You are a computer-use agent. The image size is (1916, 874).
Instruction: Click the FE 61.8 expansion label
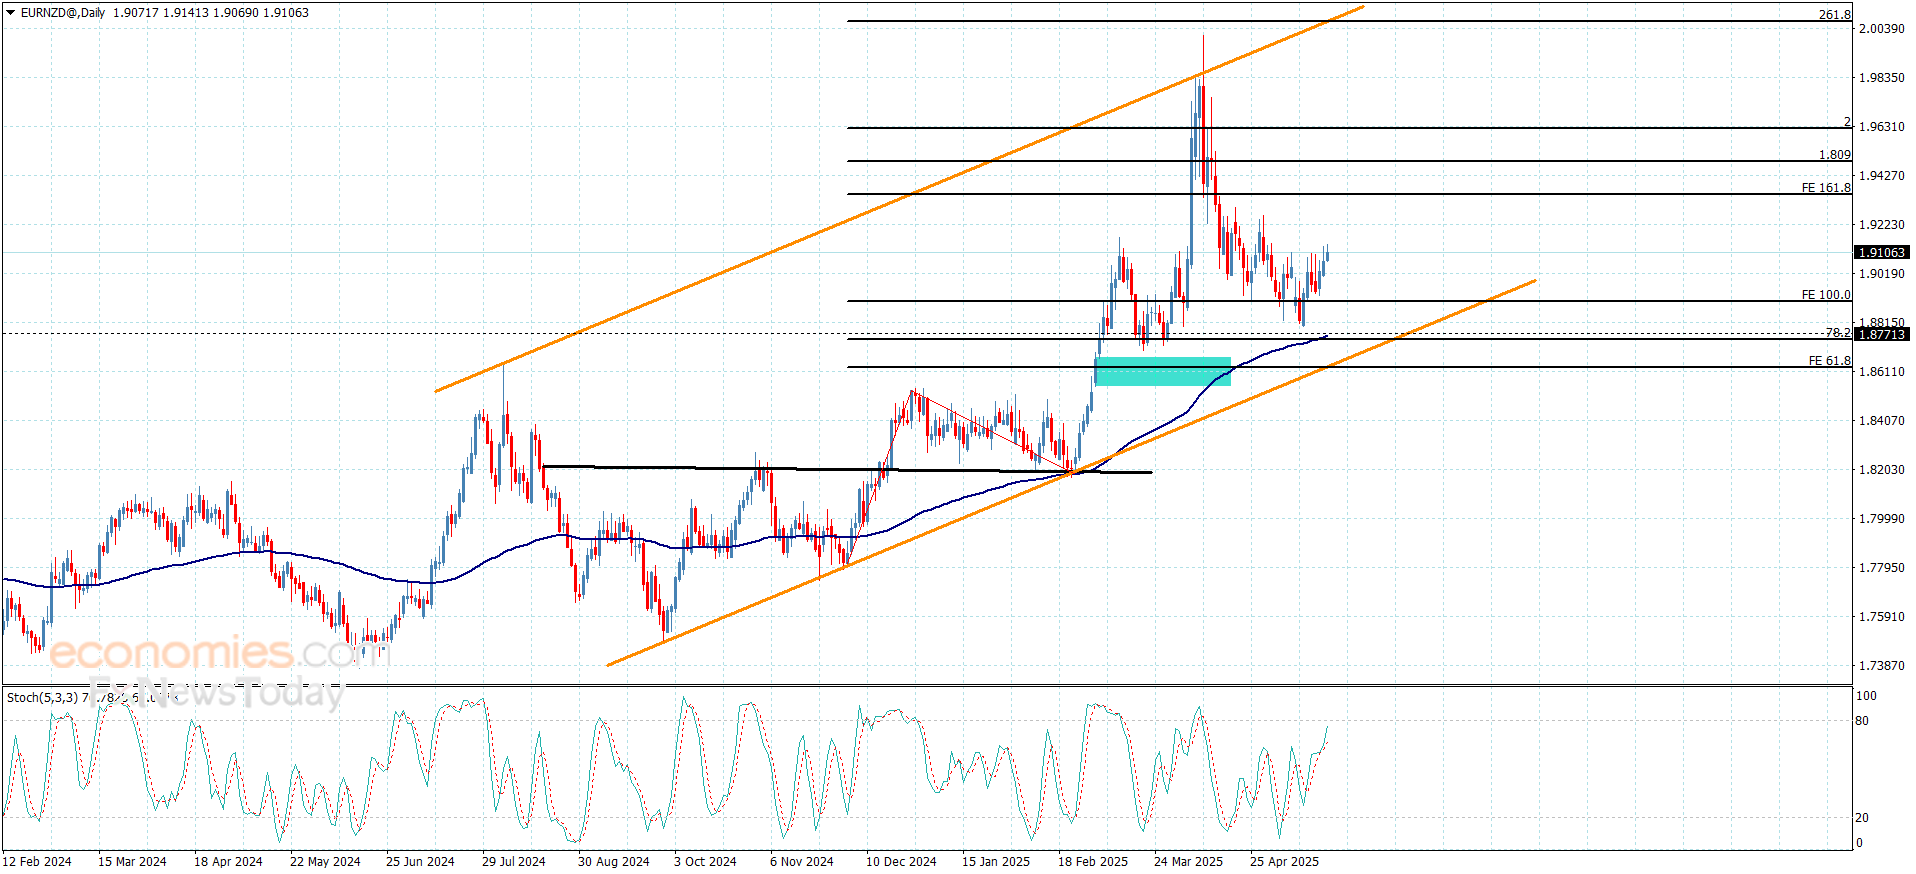(x=1829, y=361)
